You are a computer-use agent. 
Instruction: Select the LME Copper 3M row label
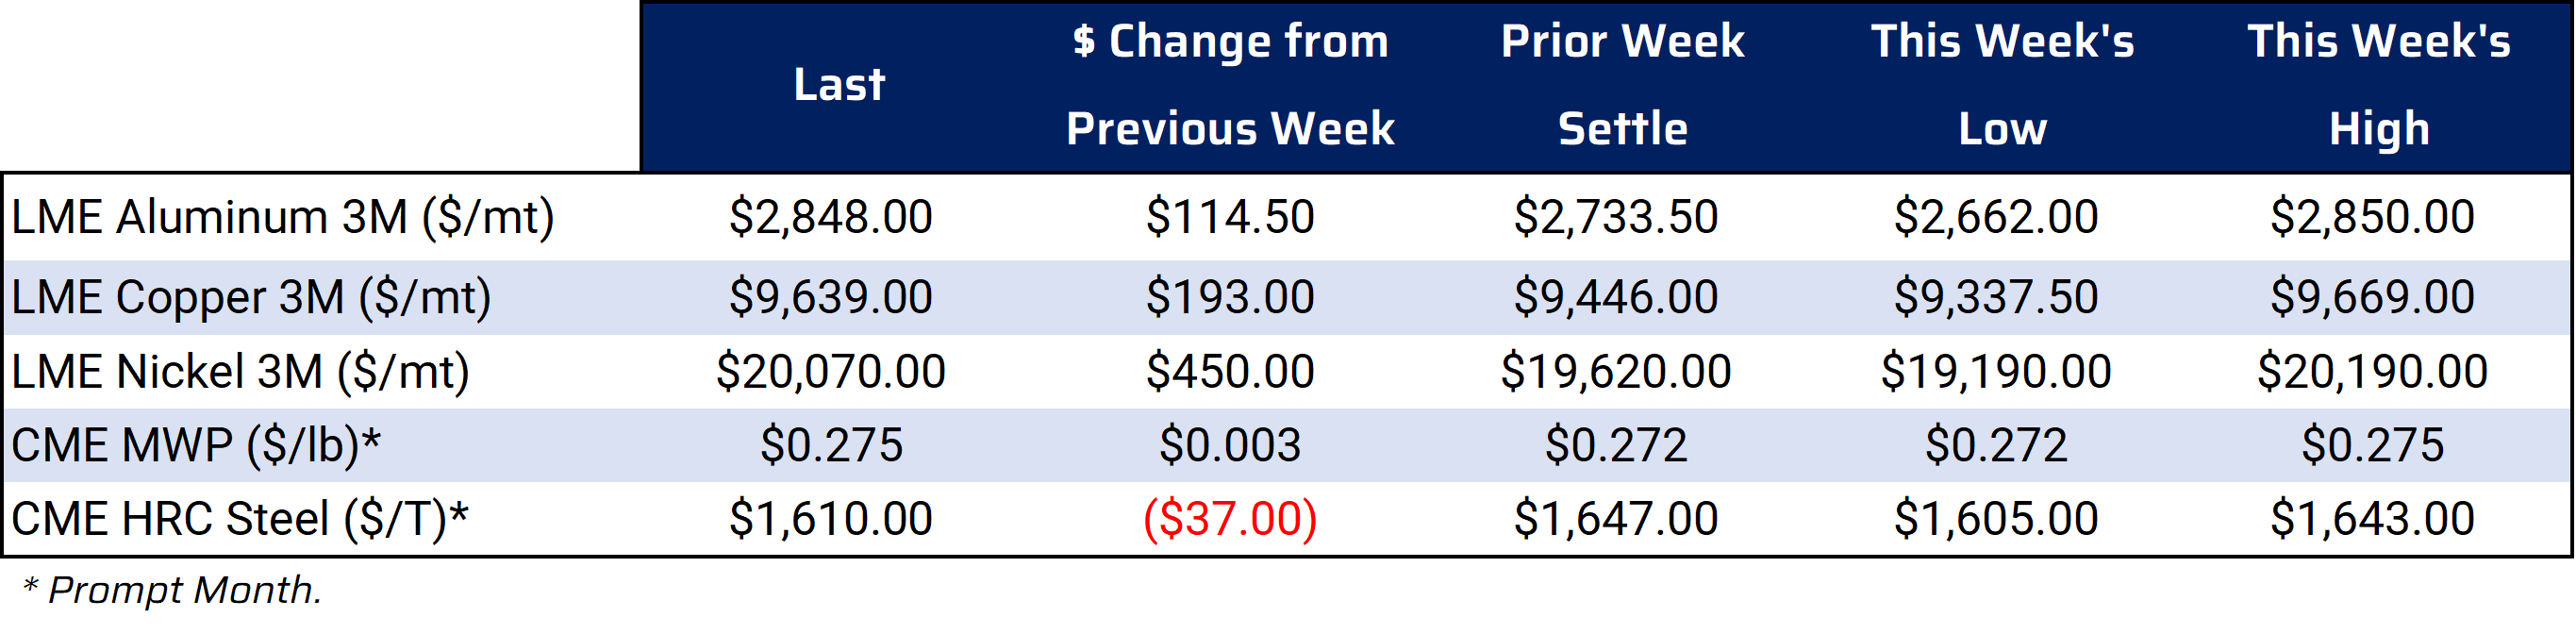(251, 297)
